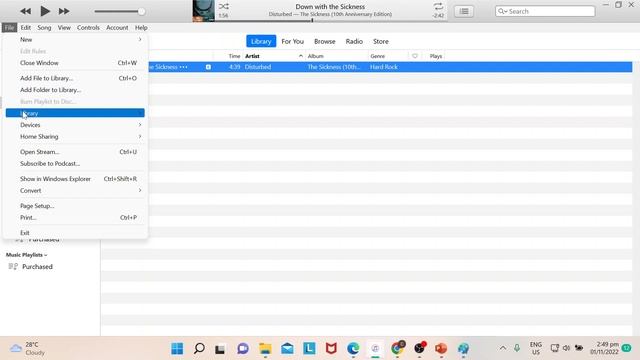Click the taskbar clock and date

tap(604, 348)
